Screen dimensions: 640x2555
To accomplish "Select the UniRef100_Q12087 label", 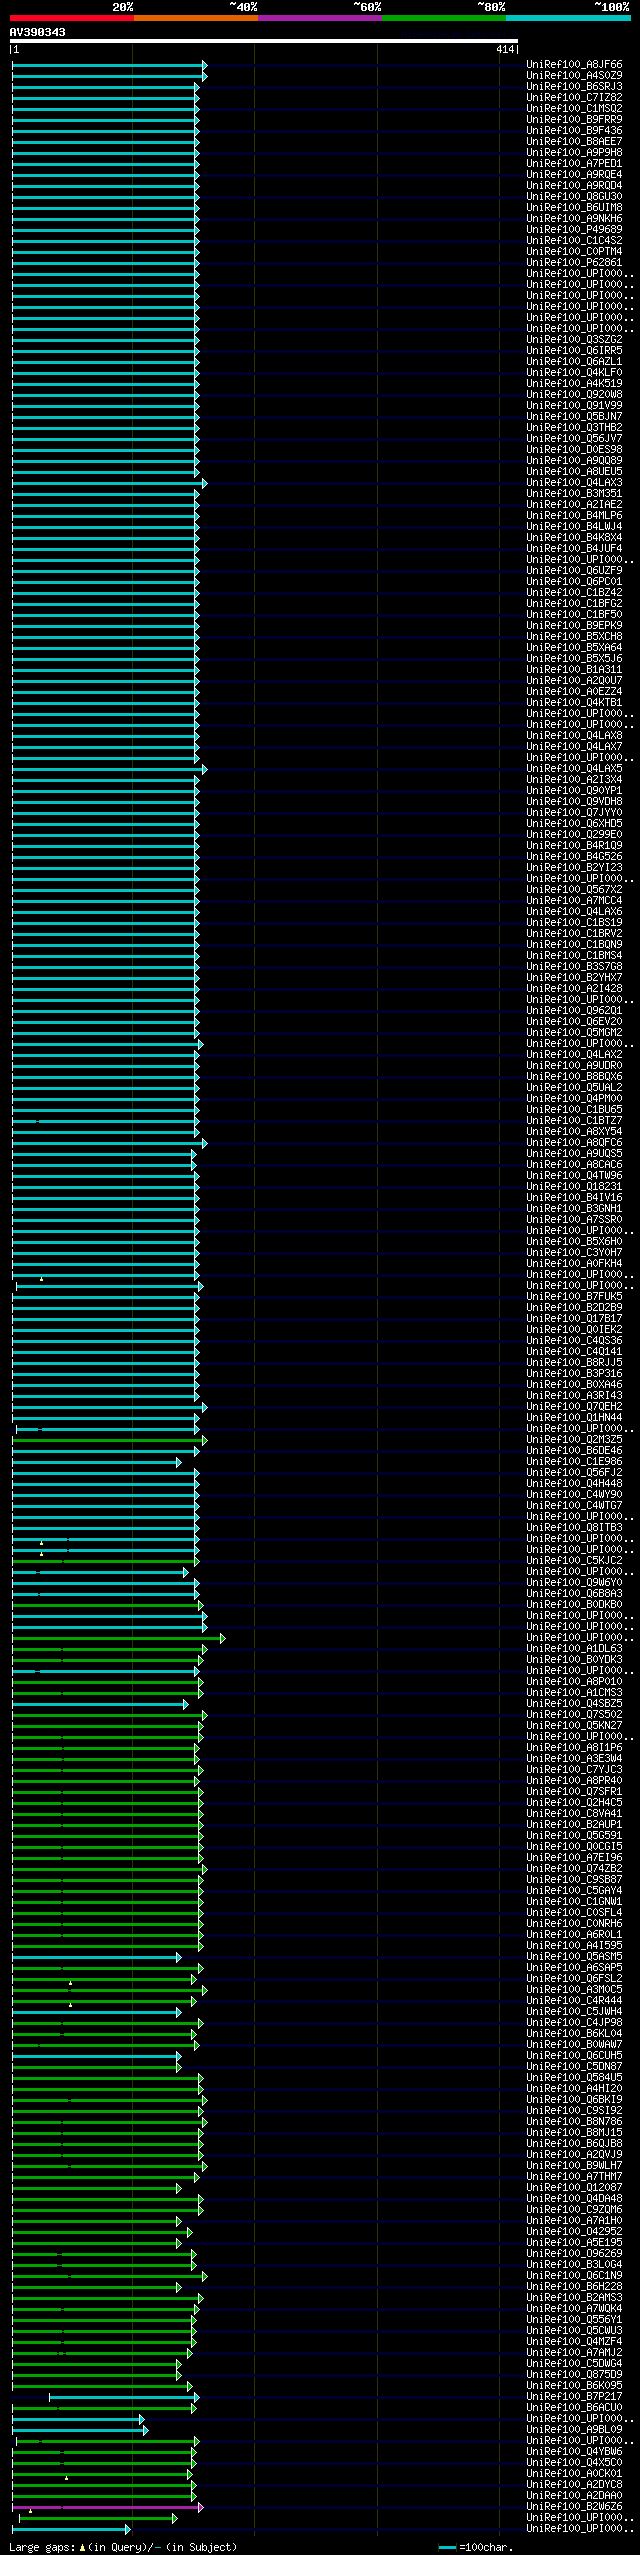I will point(574,2187).
